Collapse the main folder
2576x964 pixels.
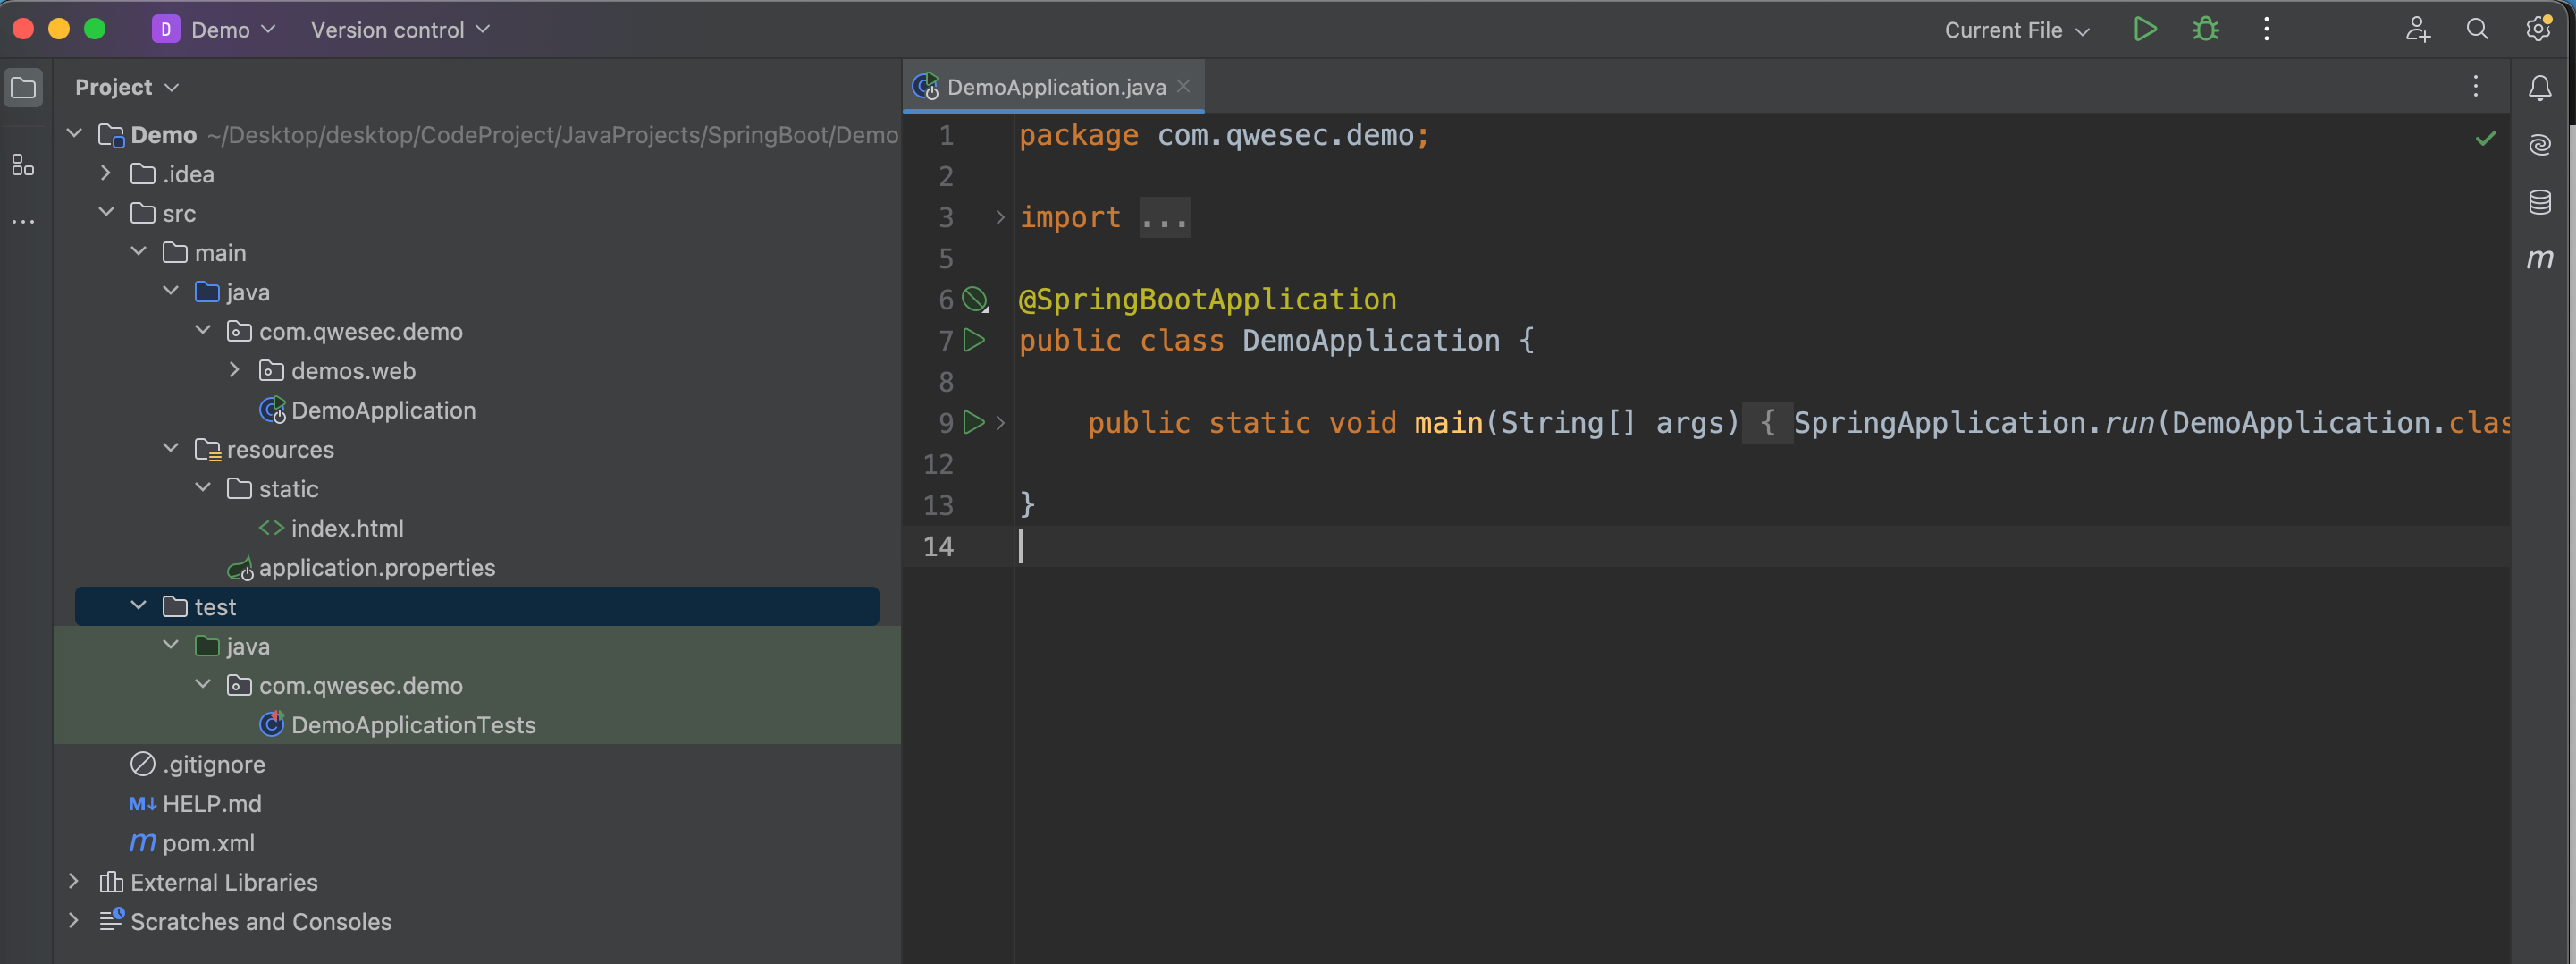[x=138, y=251]
